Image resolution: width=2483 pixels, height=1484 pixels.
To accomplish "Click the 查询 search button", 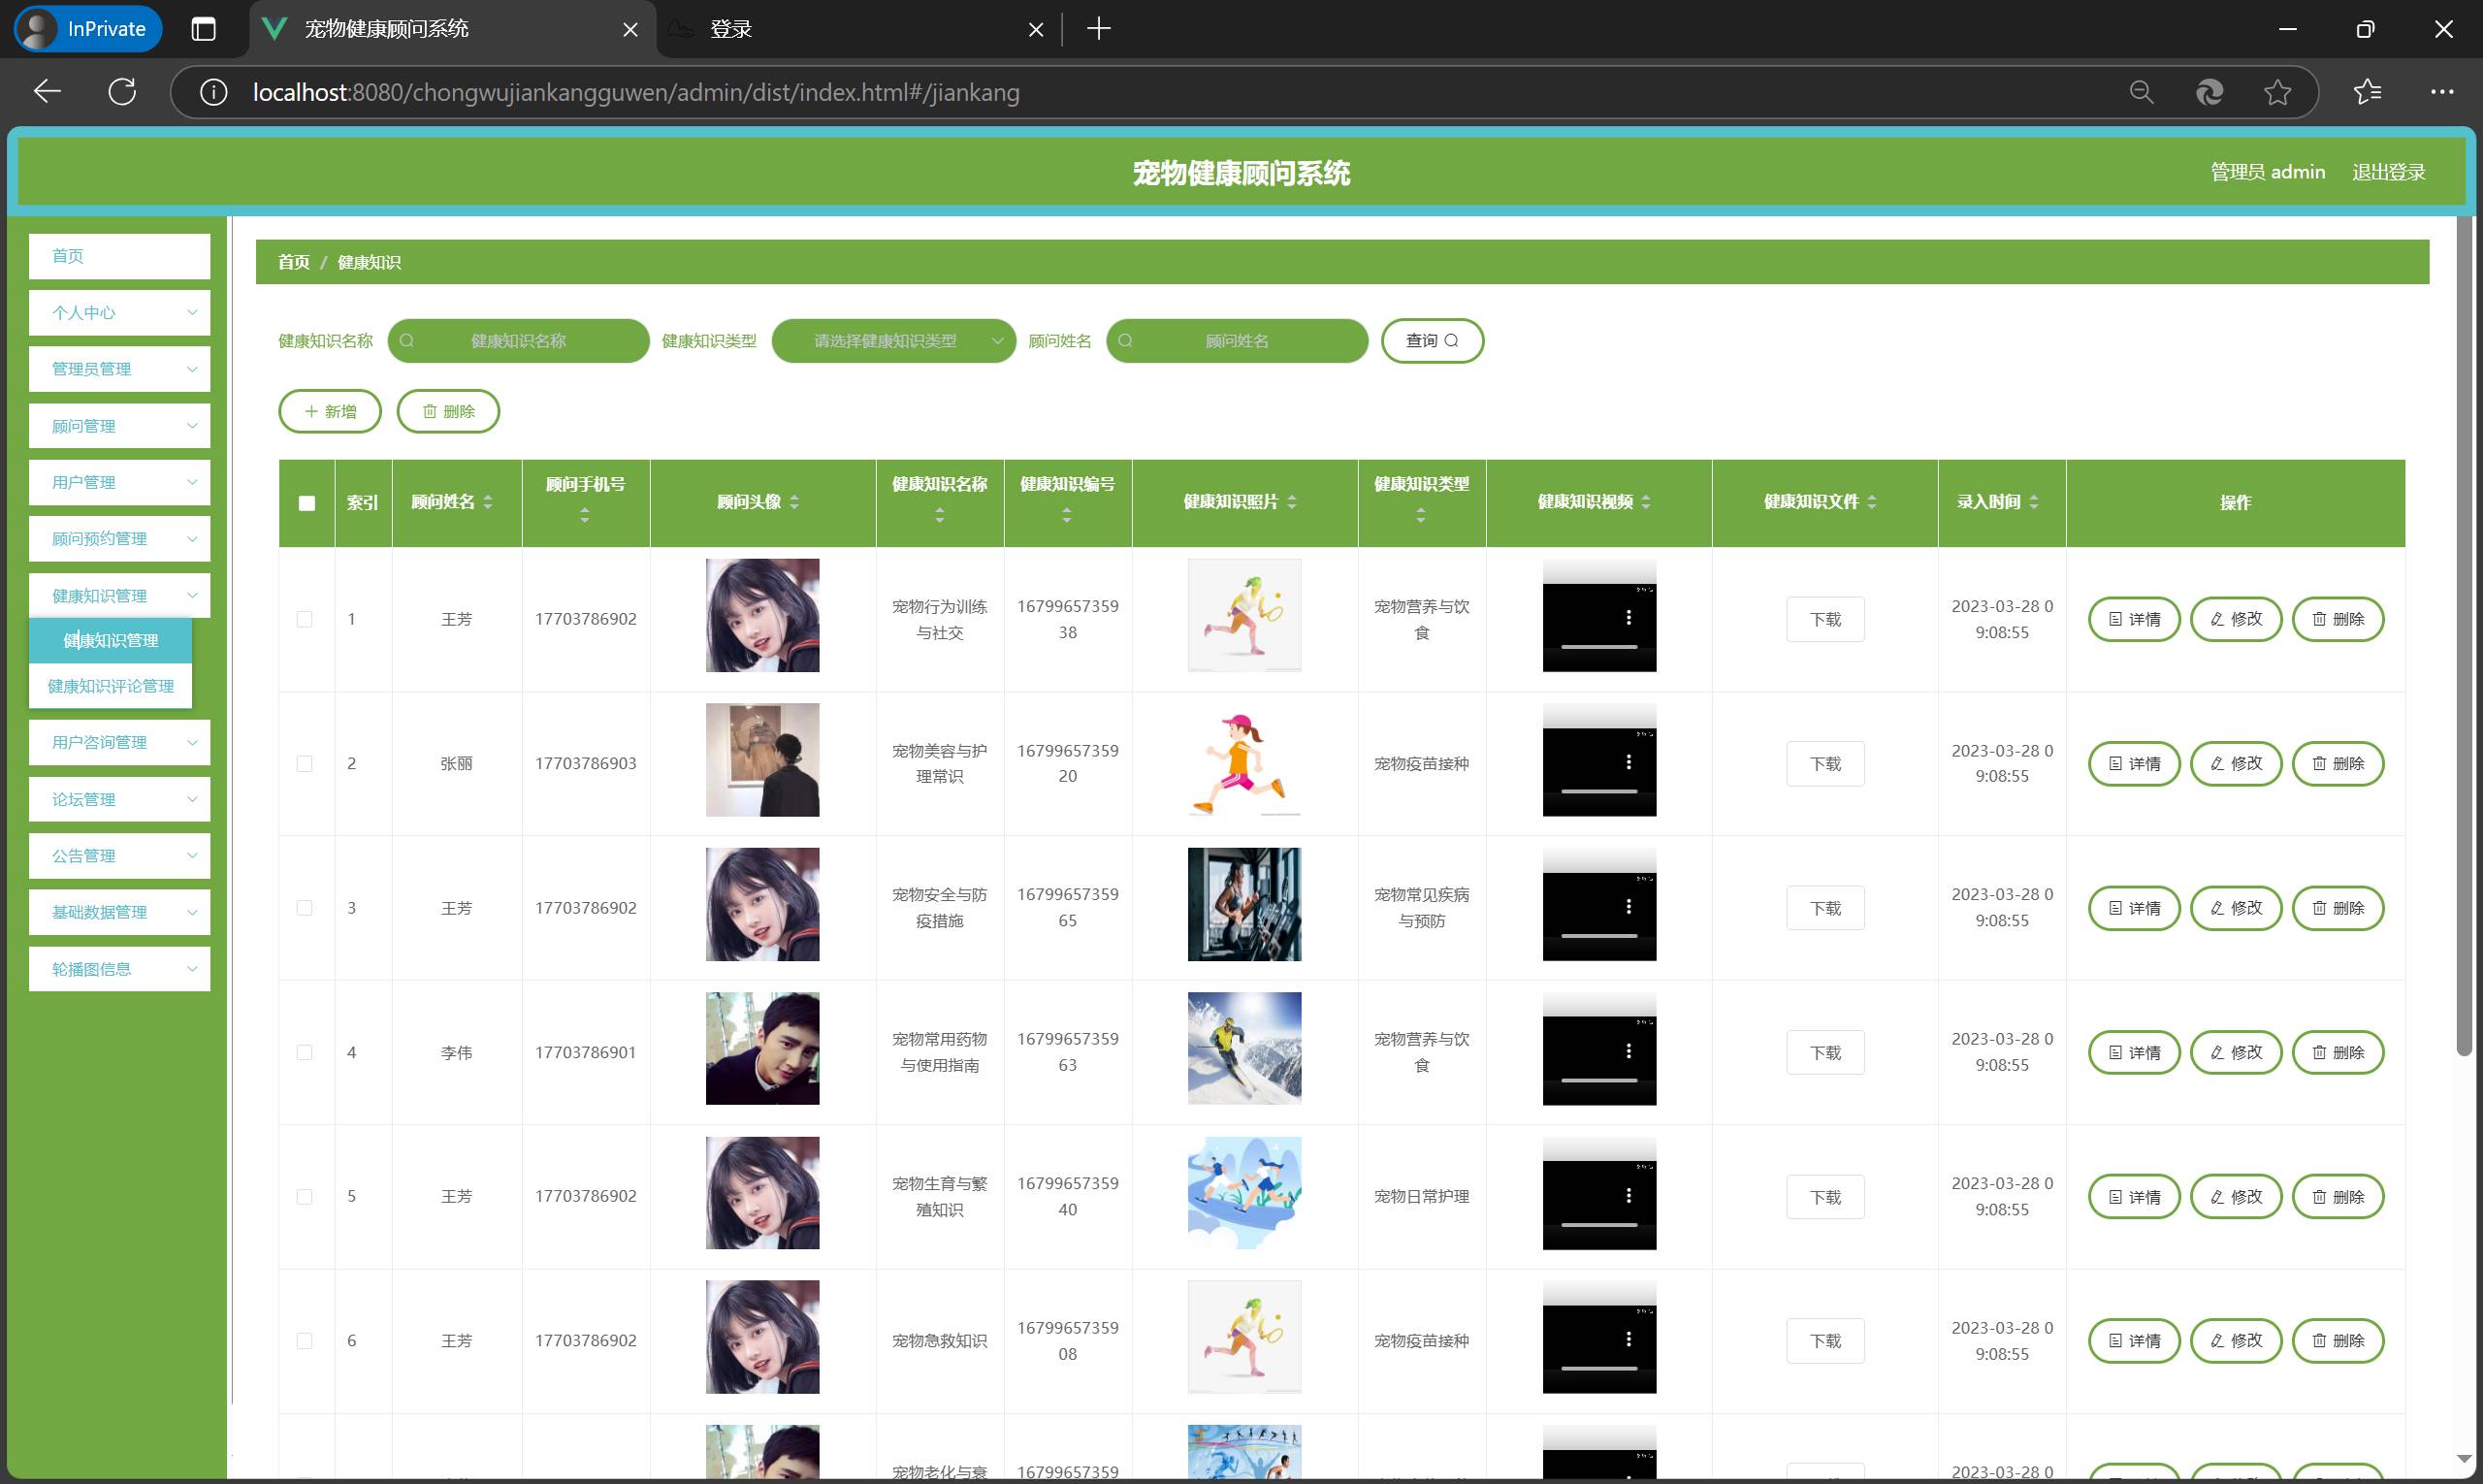I will [x=1431, y=341].
